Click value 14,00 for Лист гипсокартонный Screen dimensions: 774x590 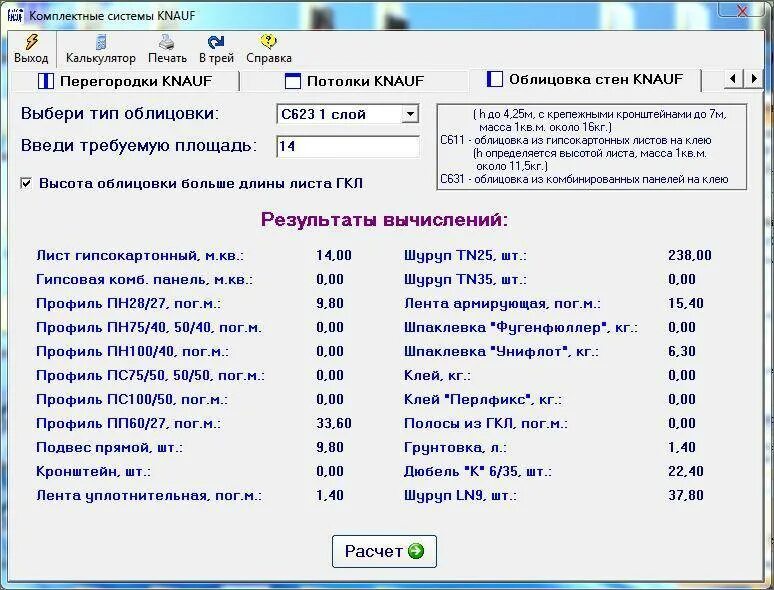[x=334, y=255]
